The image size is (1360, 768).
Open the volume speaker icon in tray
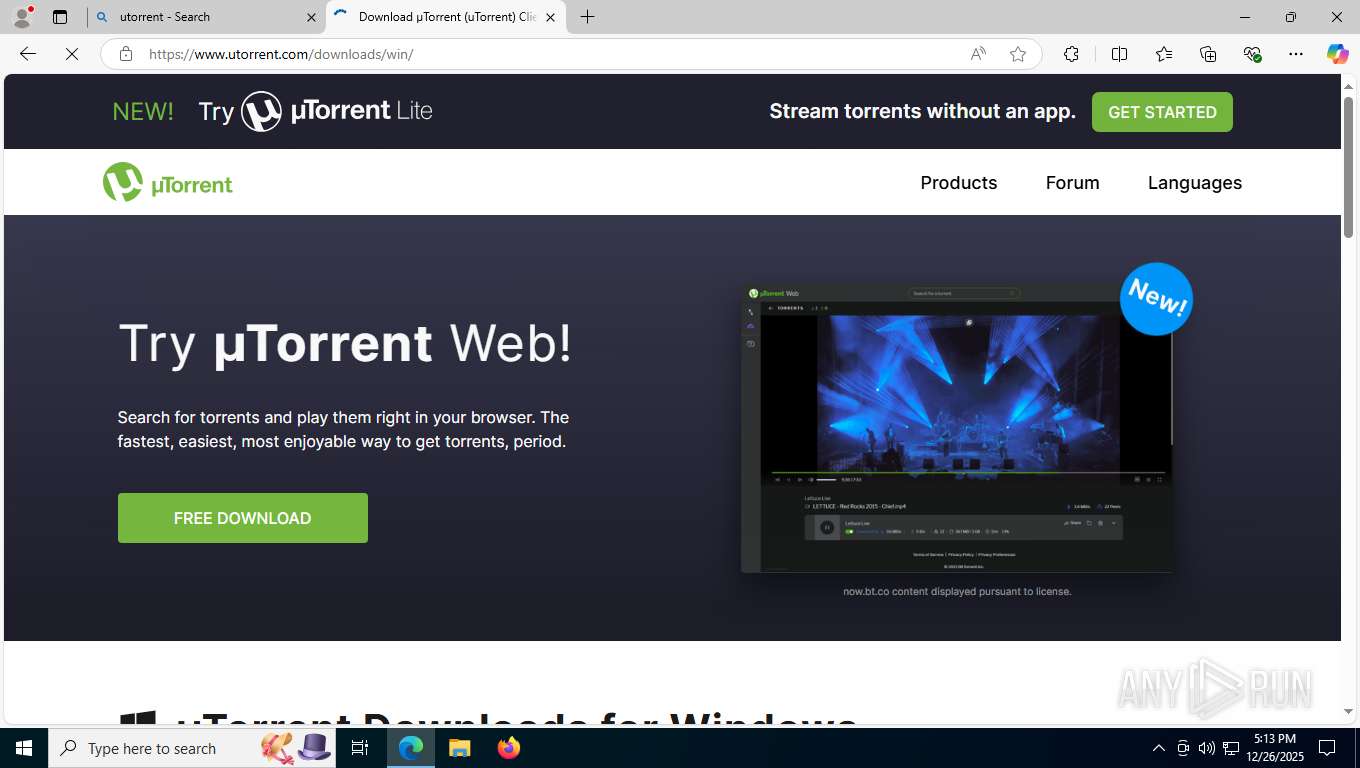1207,748
